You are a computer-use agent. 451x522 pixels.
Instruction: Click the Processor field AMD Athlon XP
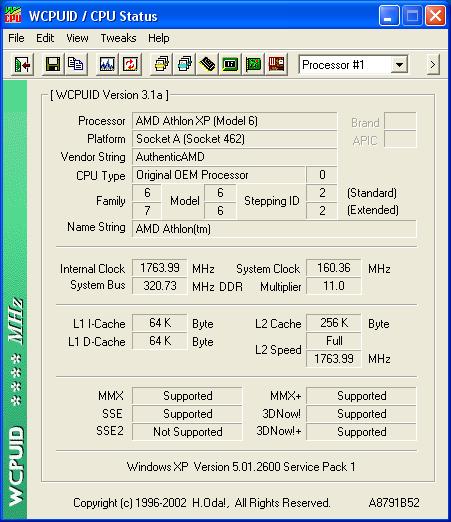click(x=234, y=121)
